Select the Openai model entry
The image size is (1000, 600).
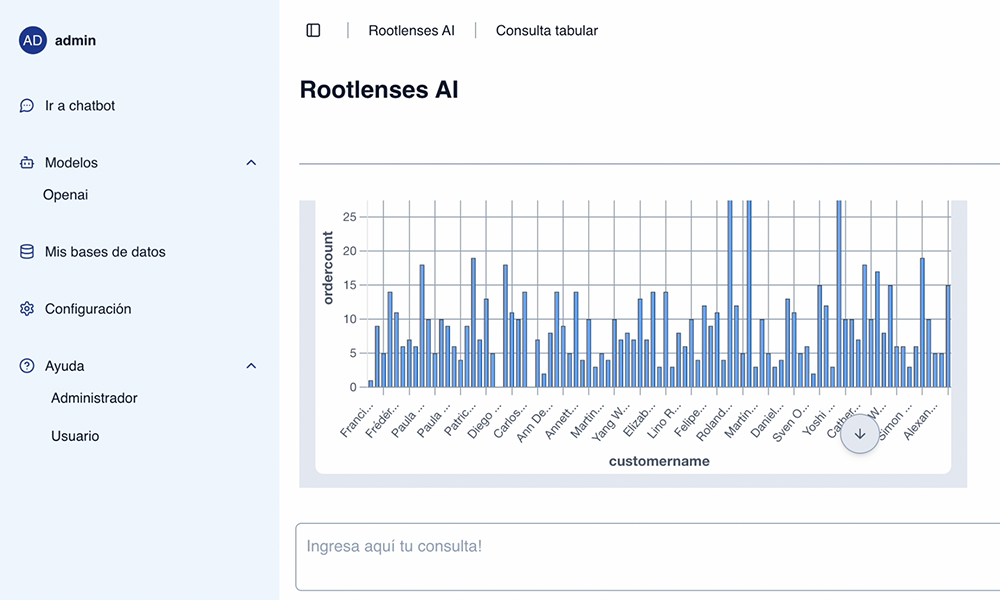coord(66,194)
